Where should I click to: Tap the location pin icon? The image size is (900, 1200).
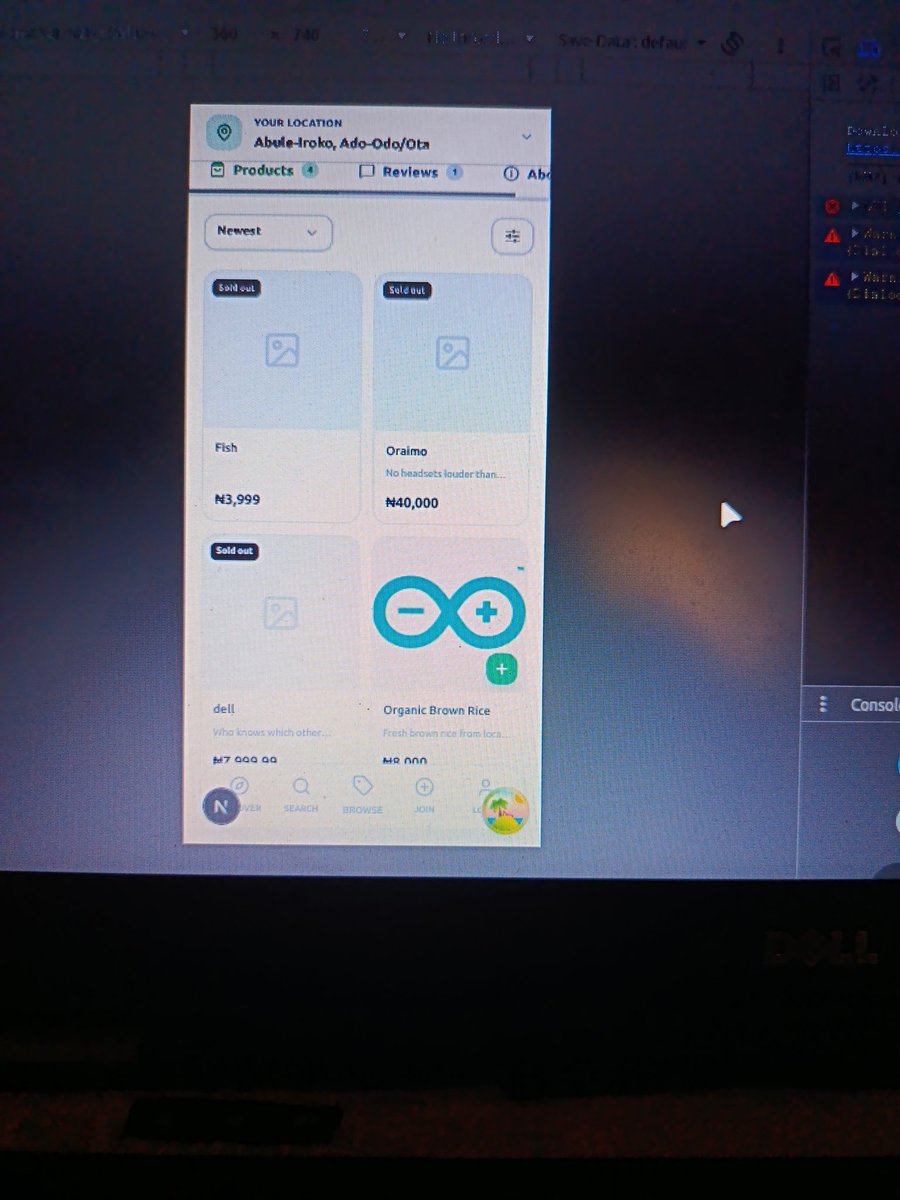point(224,132)
